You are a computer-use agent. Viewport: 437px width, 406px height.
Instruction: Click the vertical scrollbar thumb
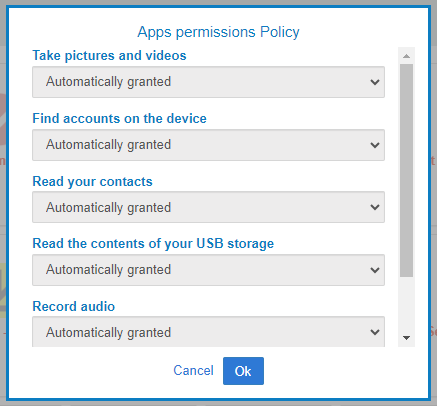tap(406, 170)
